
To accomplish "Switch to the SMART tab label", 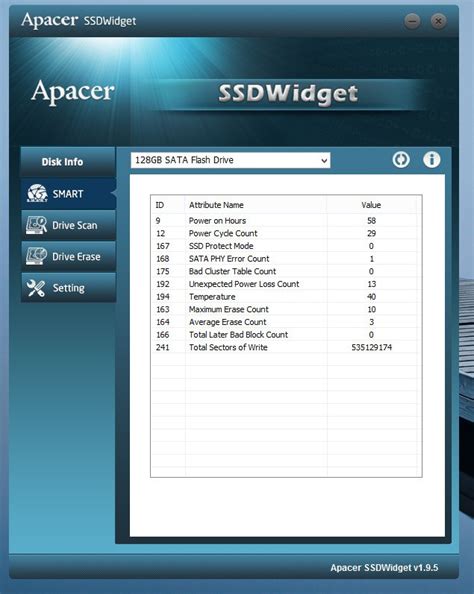I will [68, 194].
